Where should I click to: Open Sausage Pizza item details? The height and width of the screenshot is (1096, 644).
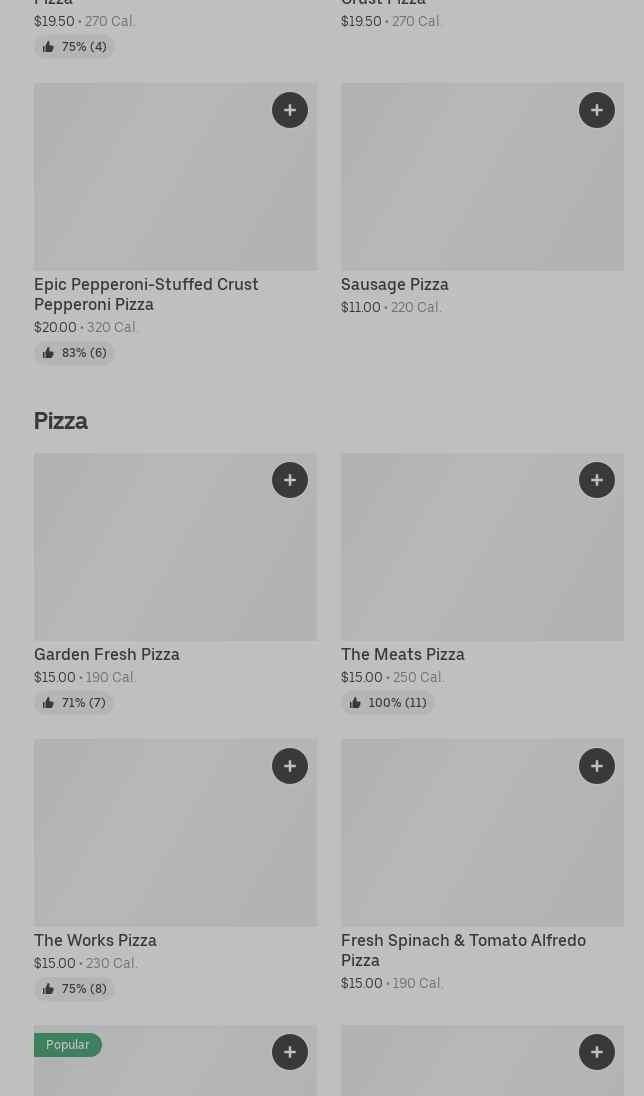[395, 284]
